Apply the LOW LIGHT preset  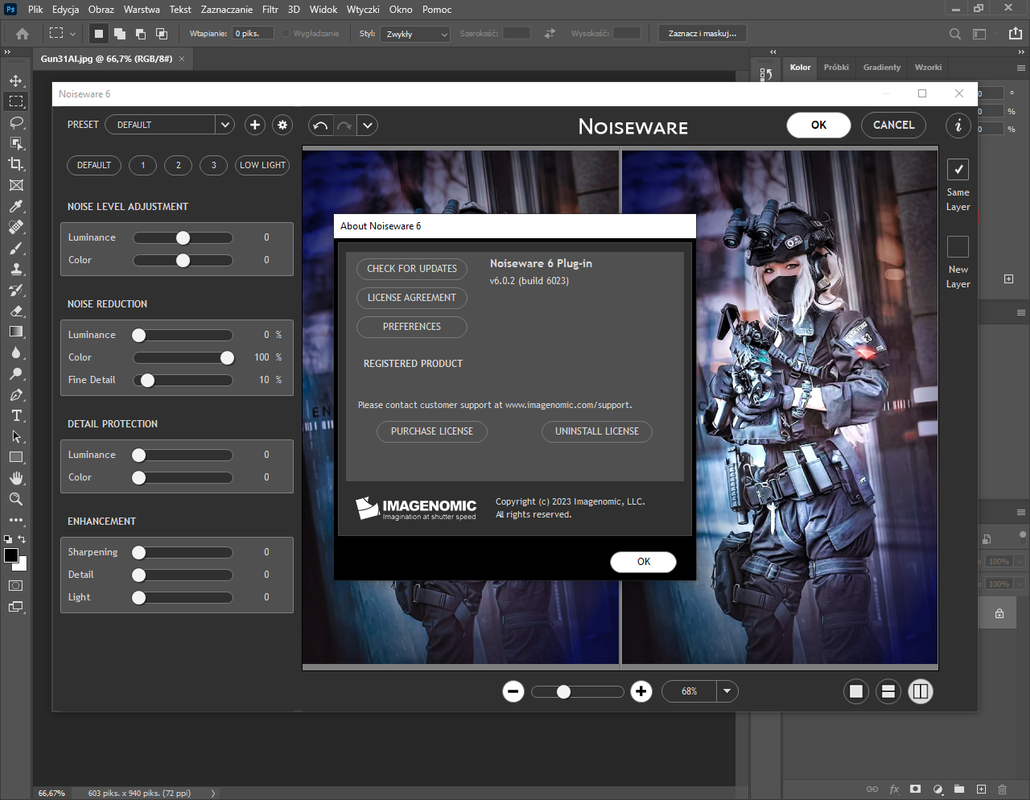pos(262,165)
